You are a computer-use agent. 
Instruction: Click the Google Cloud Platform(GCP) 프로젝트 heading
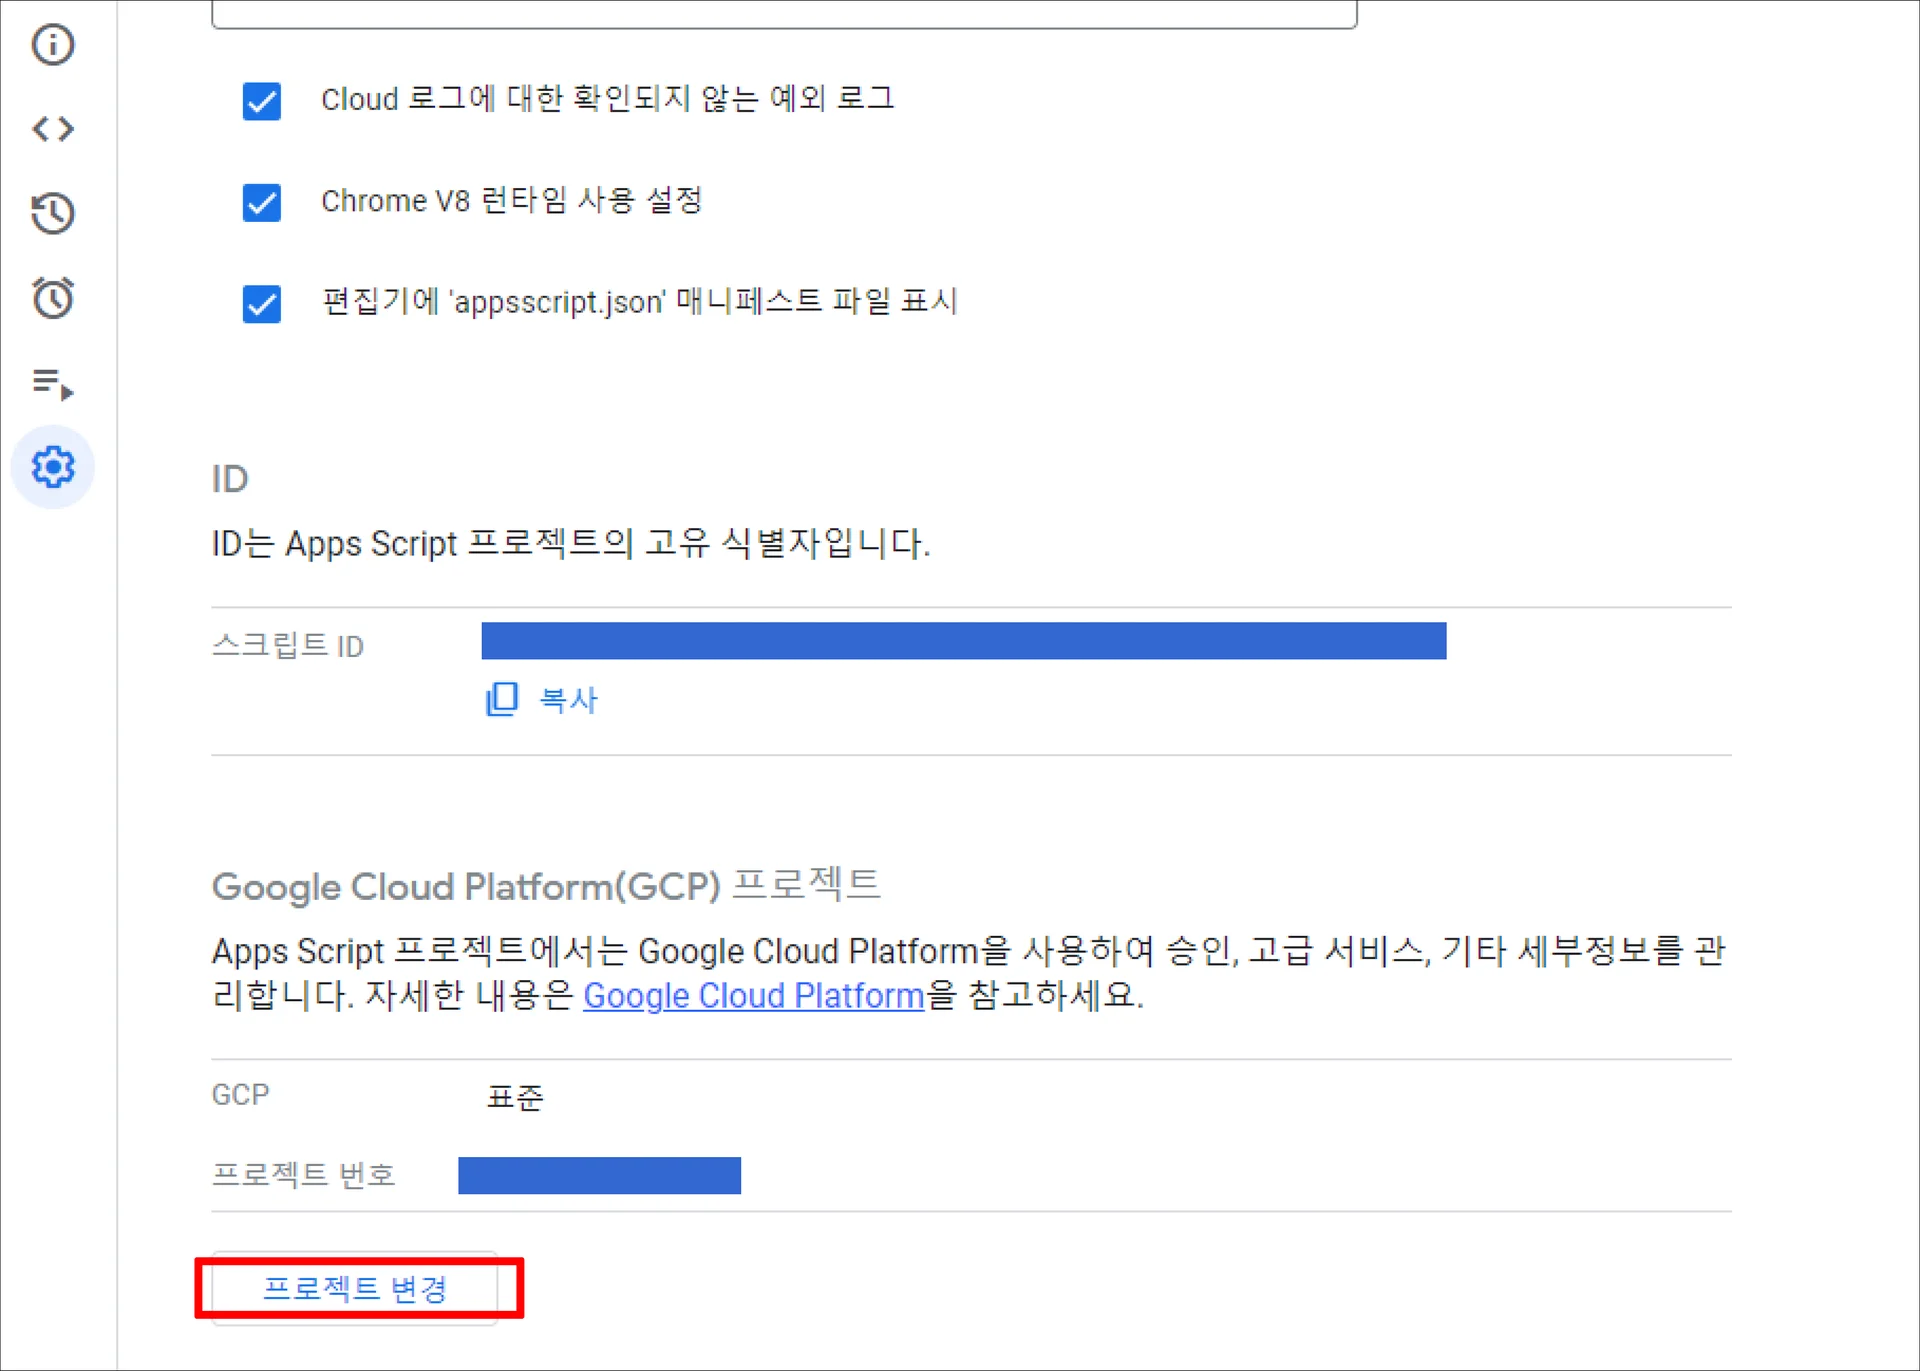[546, 886]
